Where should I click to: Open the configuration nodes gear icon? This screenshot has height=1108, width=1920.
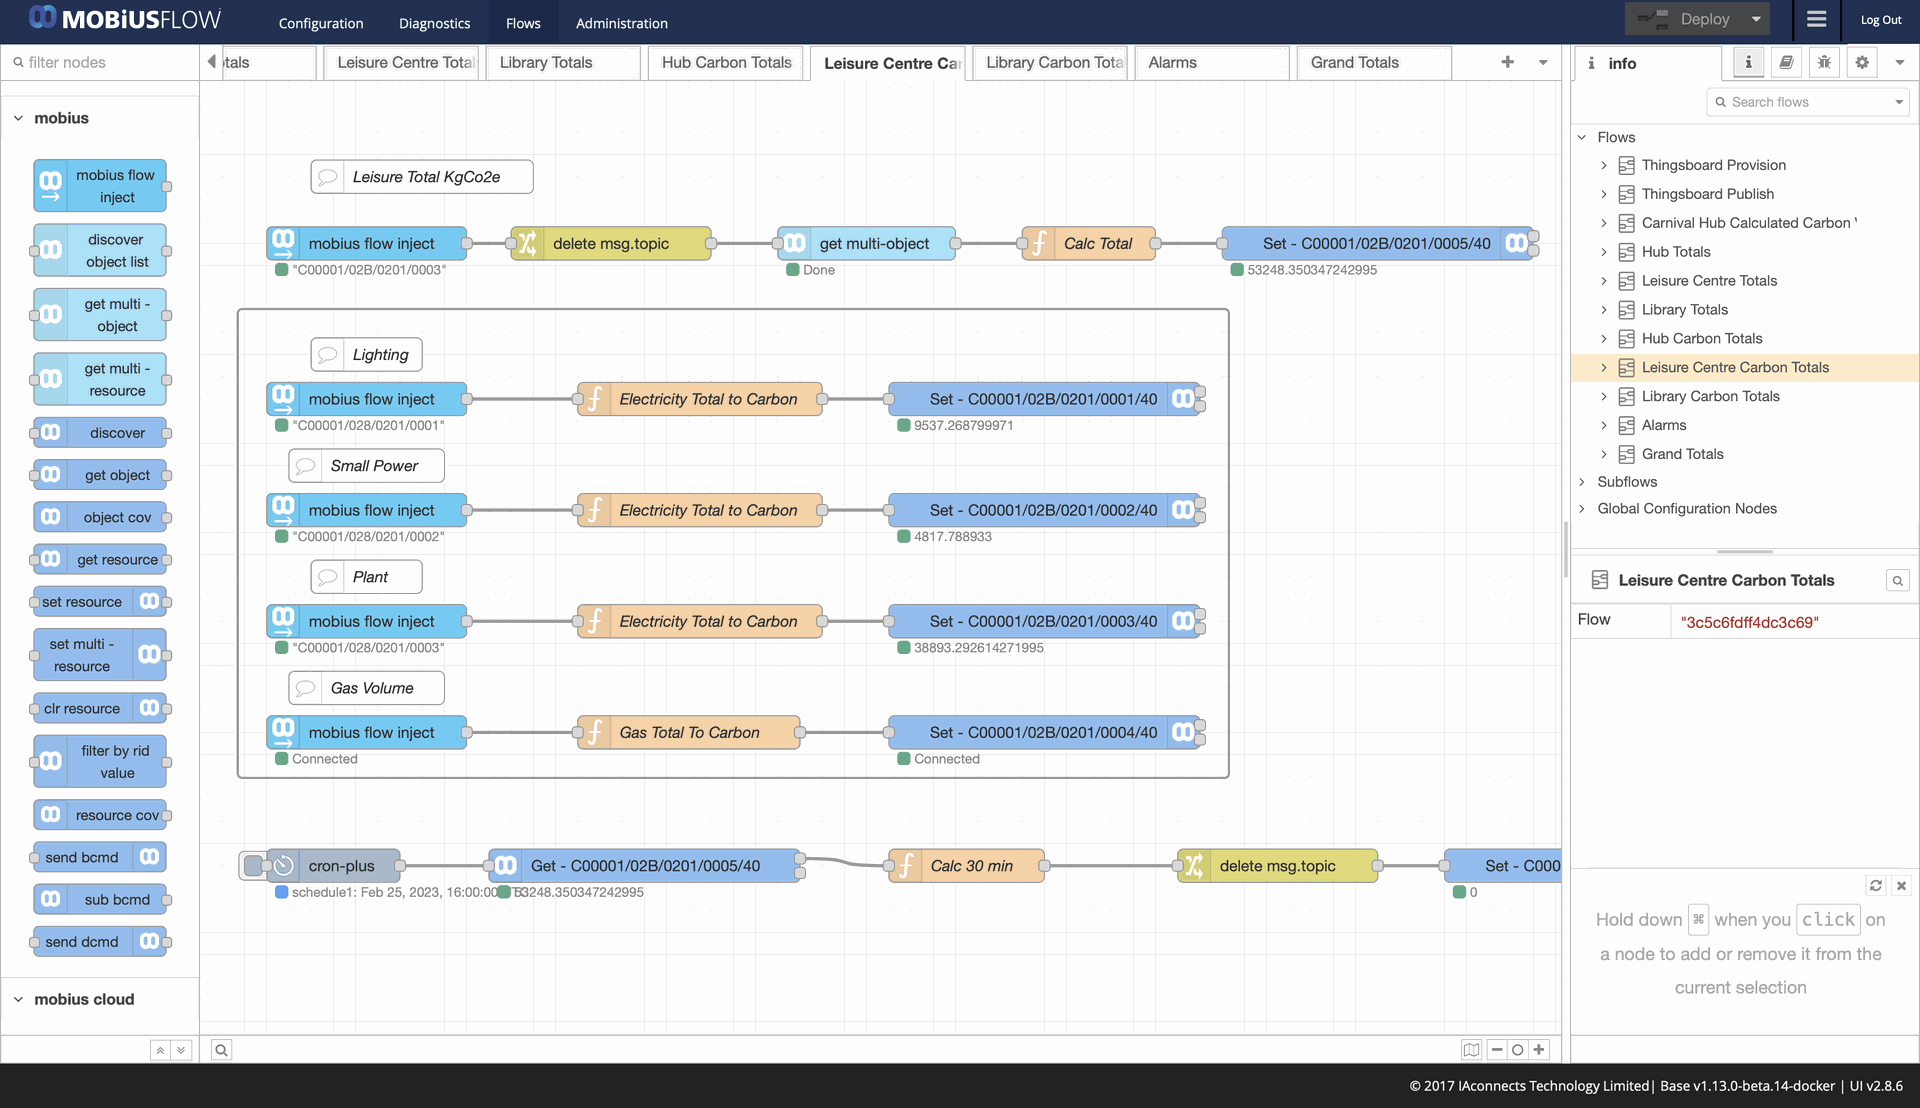pyautogui.click(x=1862, y=62)
